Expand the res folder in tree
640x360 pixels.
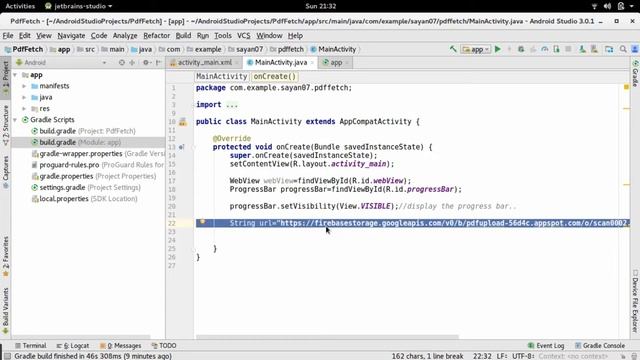[x=24, y=109]
